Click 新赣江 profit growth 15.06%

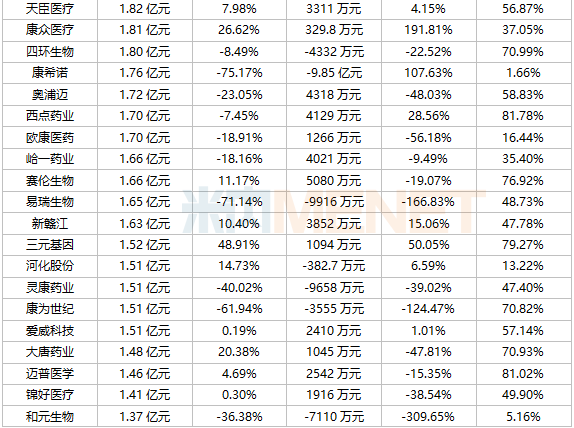click(429, 223)
